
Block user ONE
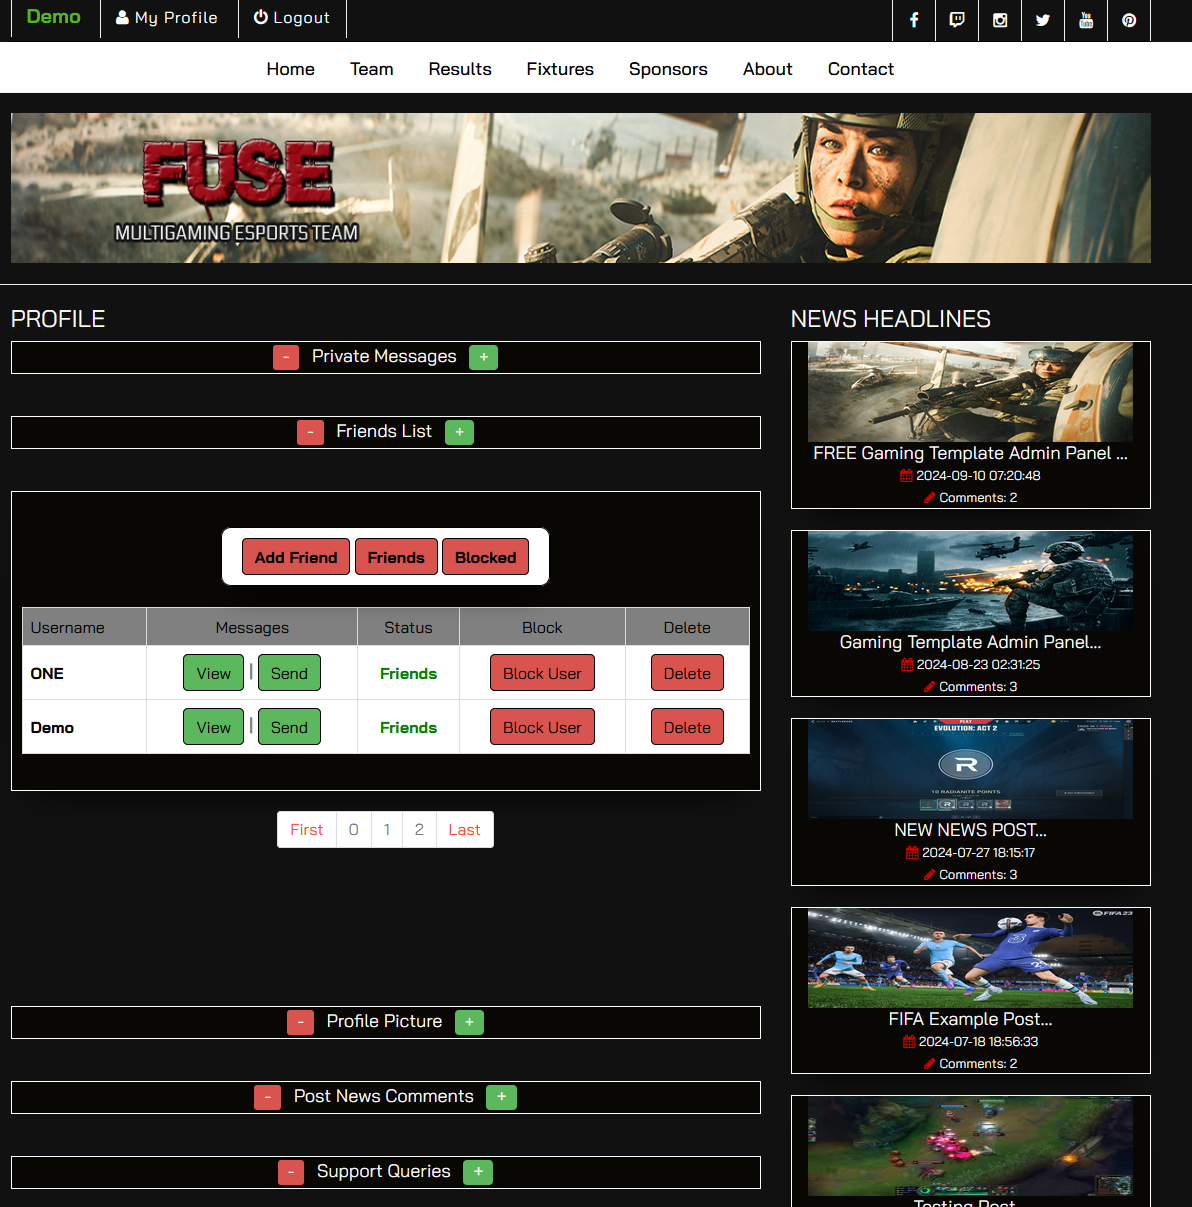(x=542, y=673)
